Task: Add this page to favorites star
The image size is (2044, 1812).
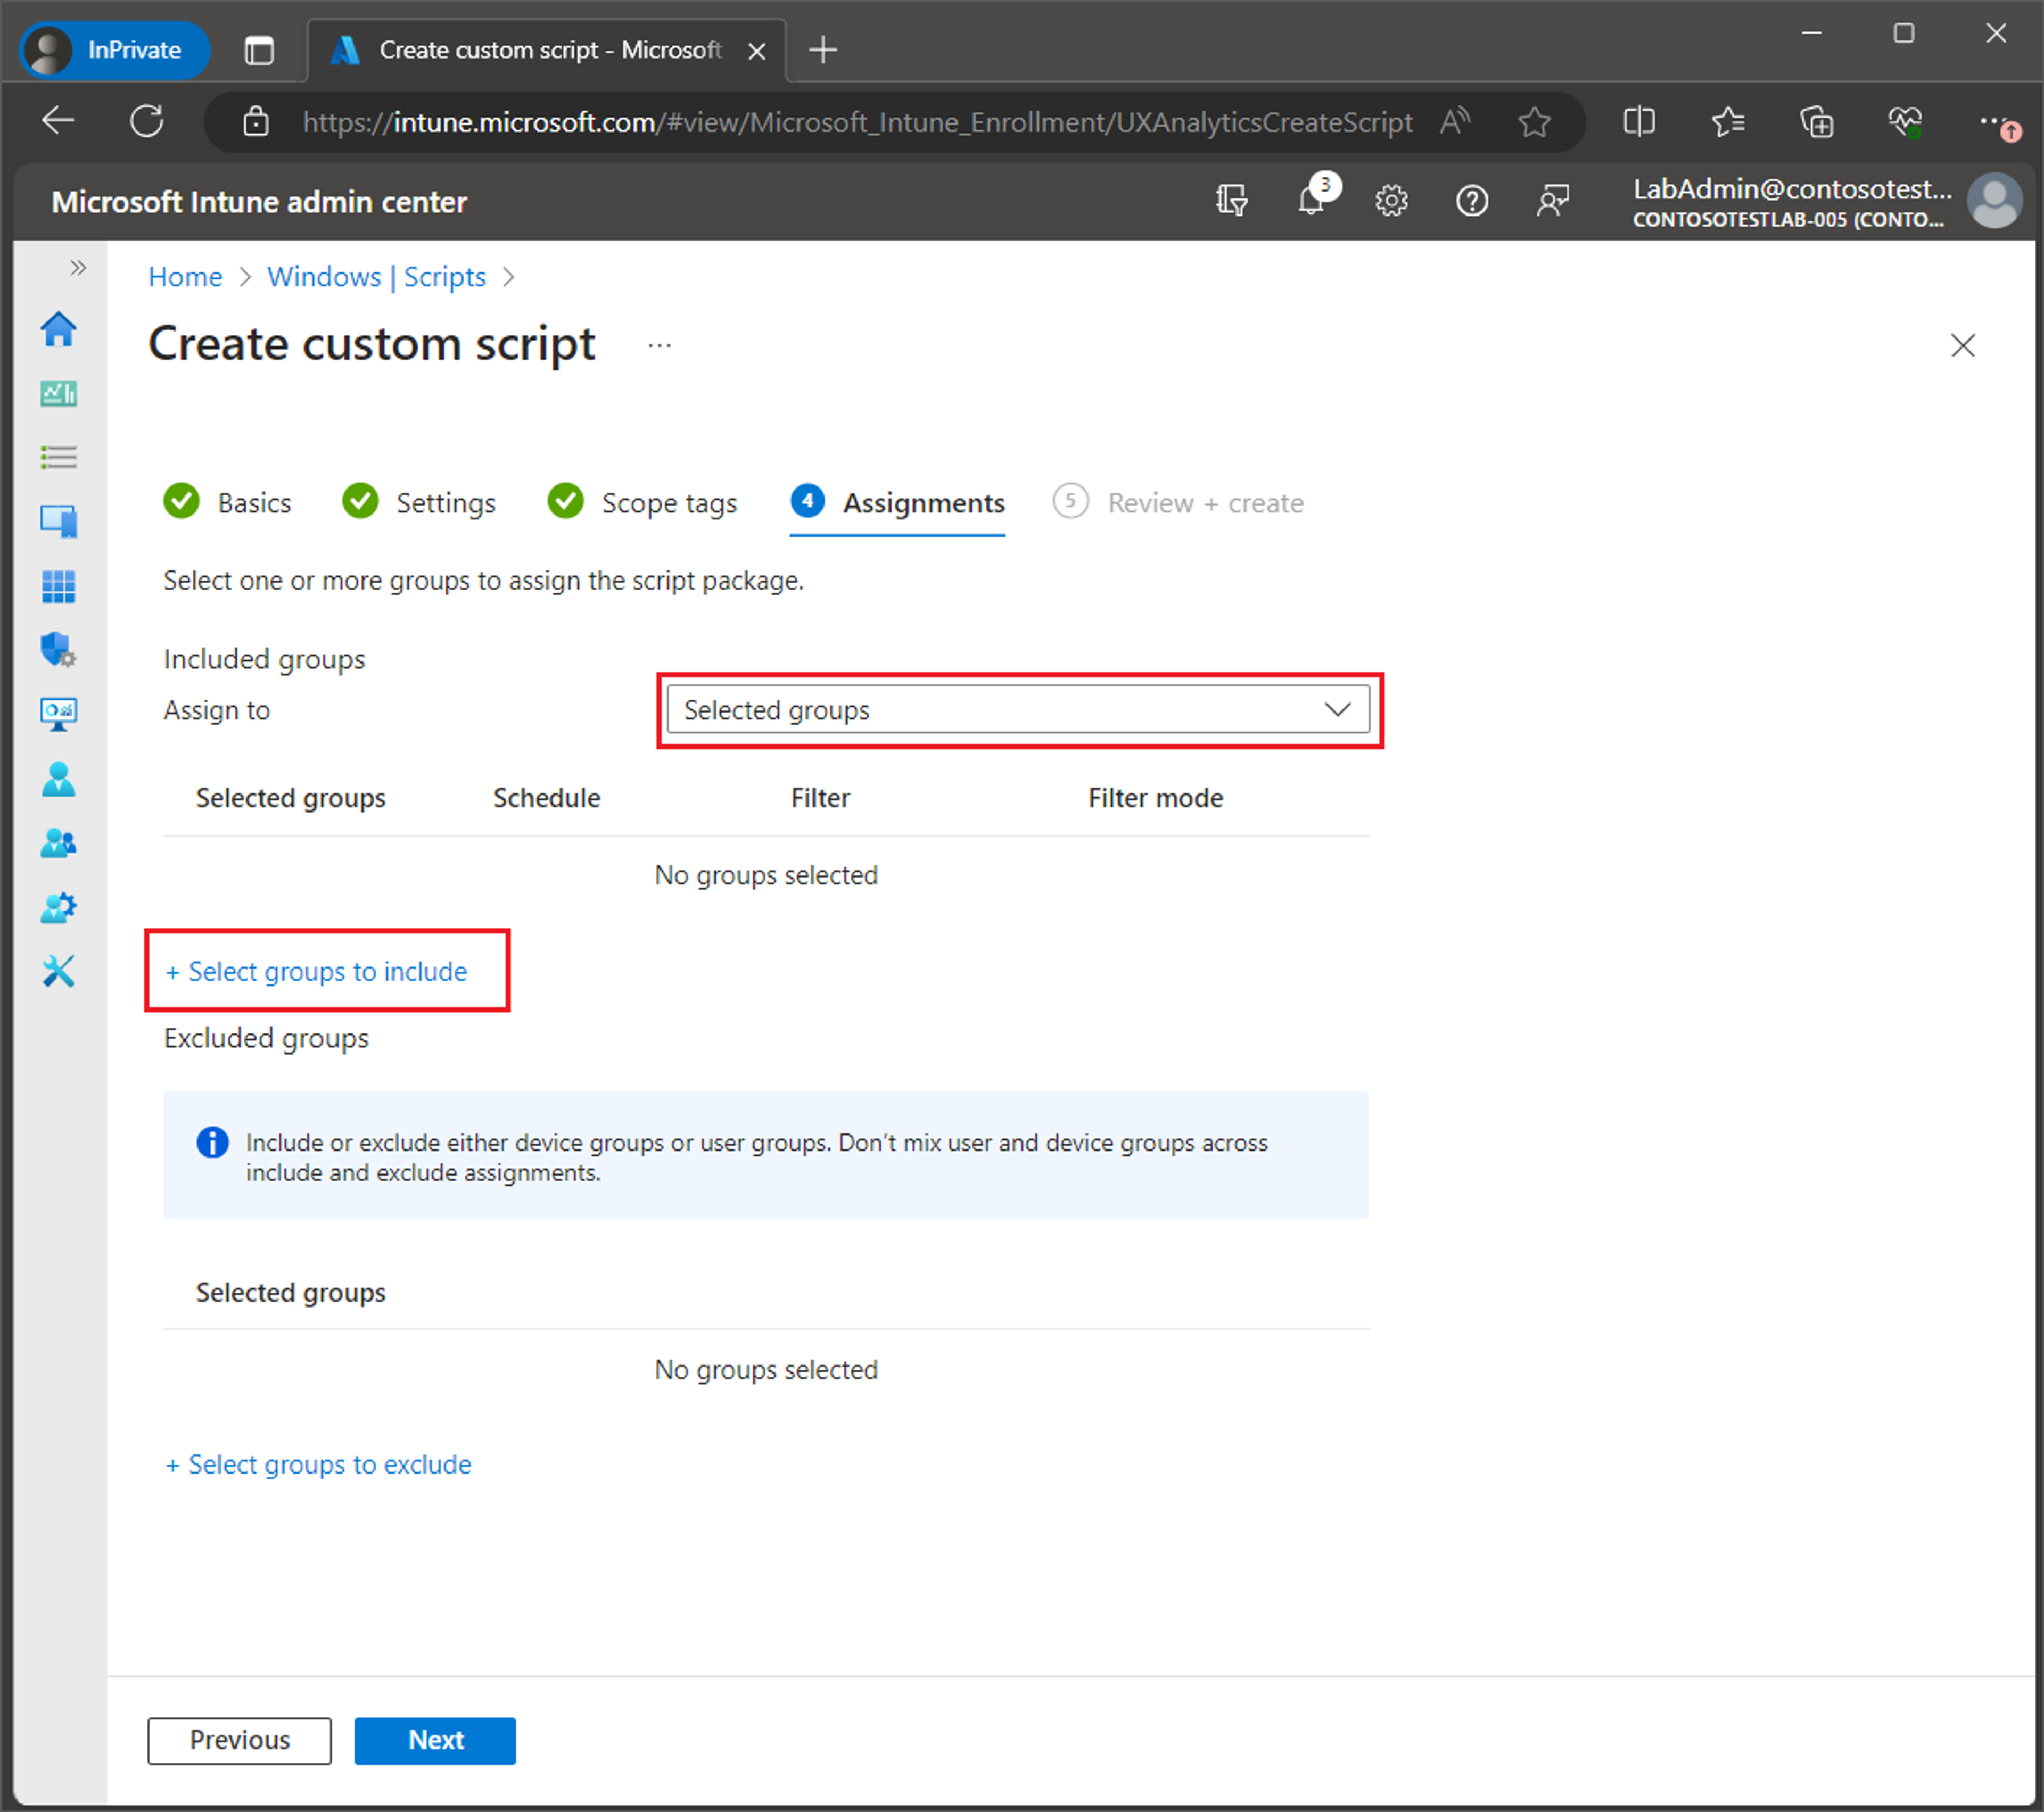Action: (x=1533, y=121)
